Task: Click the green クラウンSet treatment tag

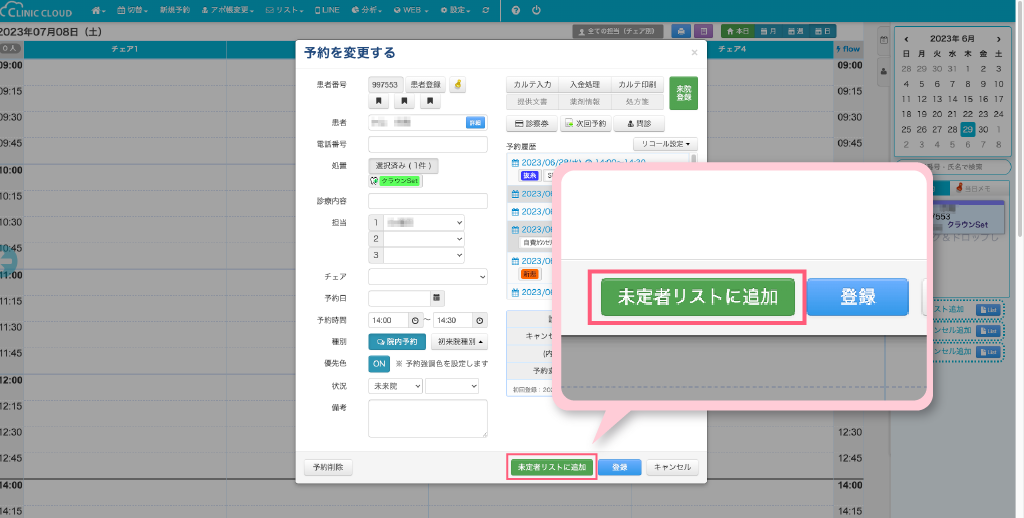Action: 399,181
